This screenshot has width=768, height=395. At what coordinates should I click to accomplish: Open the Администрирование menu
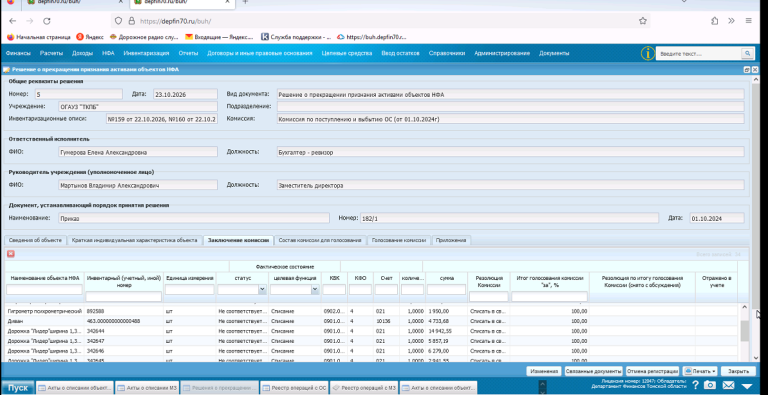[502, 53]
